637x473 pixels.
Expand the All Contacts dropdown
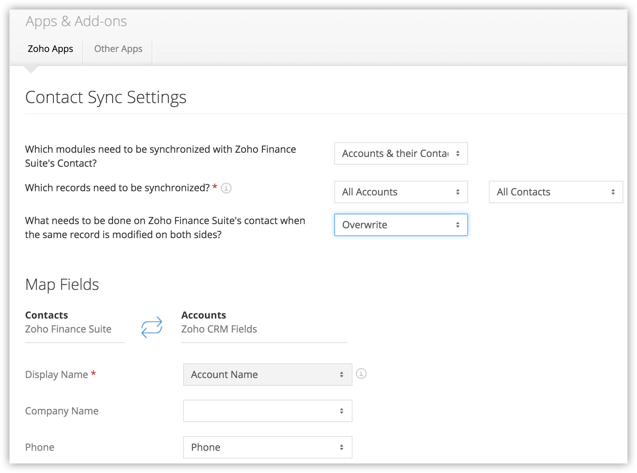click(555, 192)
